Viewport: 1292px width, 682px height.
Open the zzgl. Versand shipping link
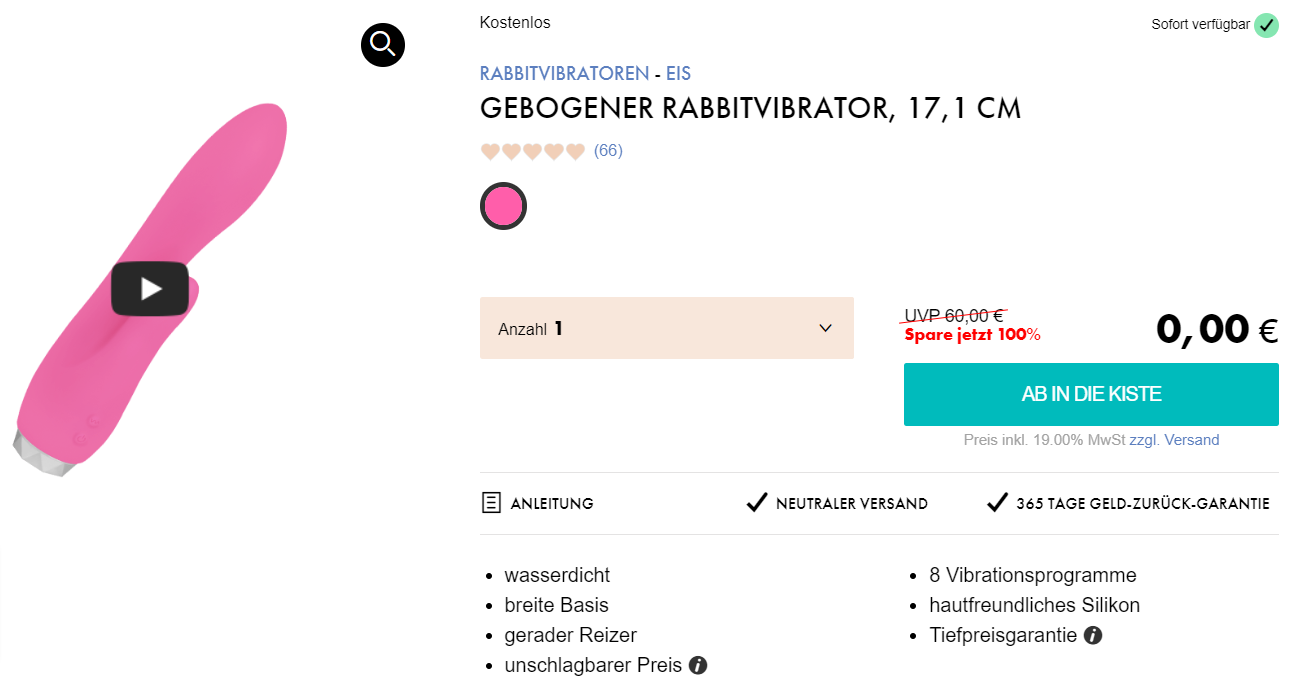(1174, 440)
